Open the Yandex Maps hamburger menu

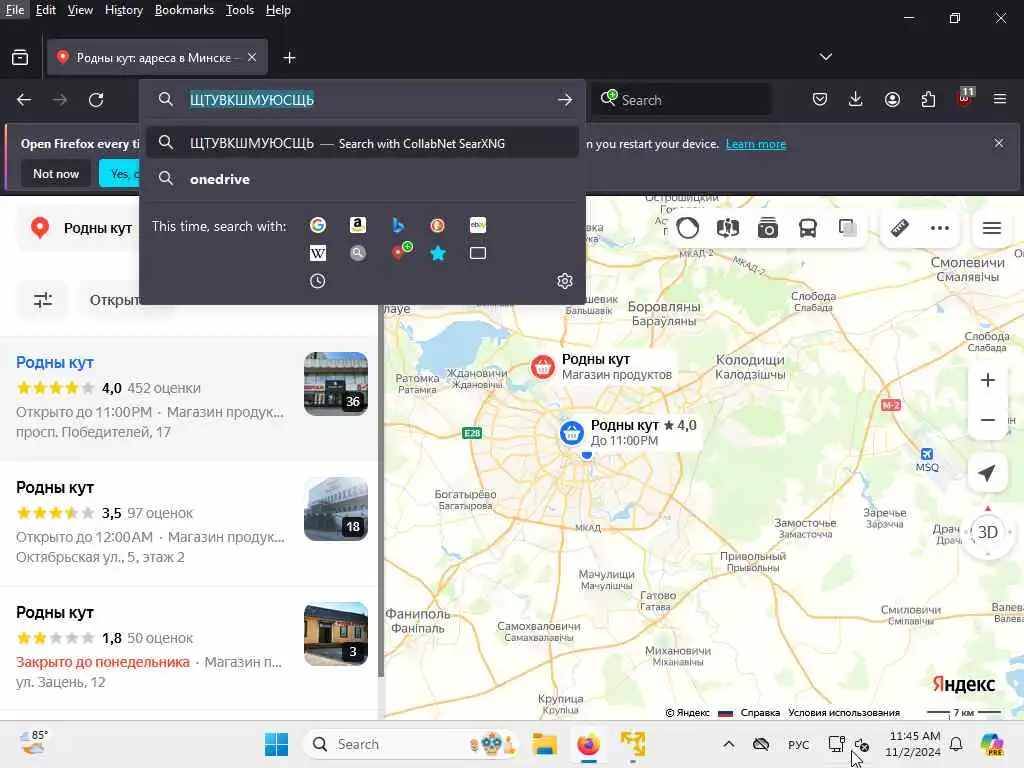point(992,228)
